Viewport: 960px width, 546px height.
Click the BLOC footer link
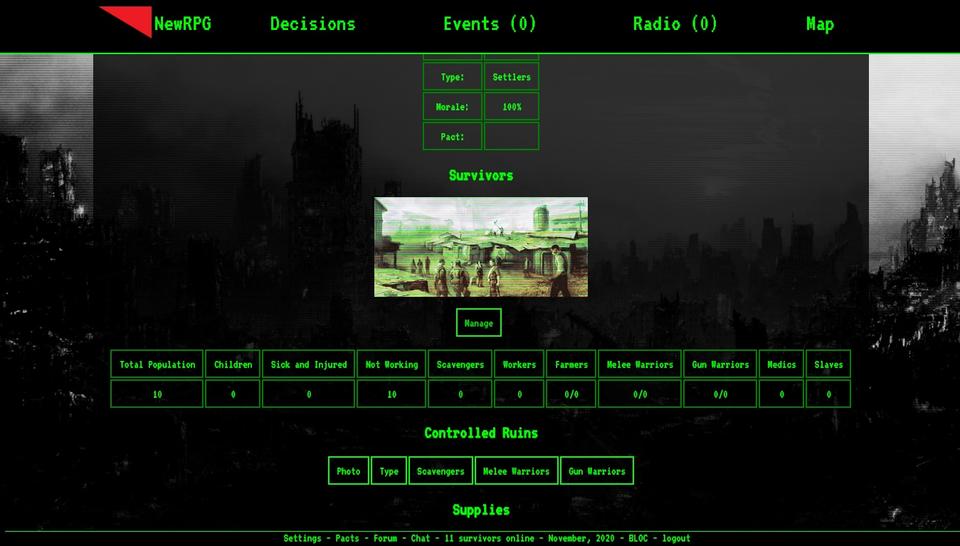click(x=639, y=538)
